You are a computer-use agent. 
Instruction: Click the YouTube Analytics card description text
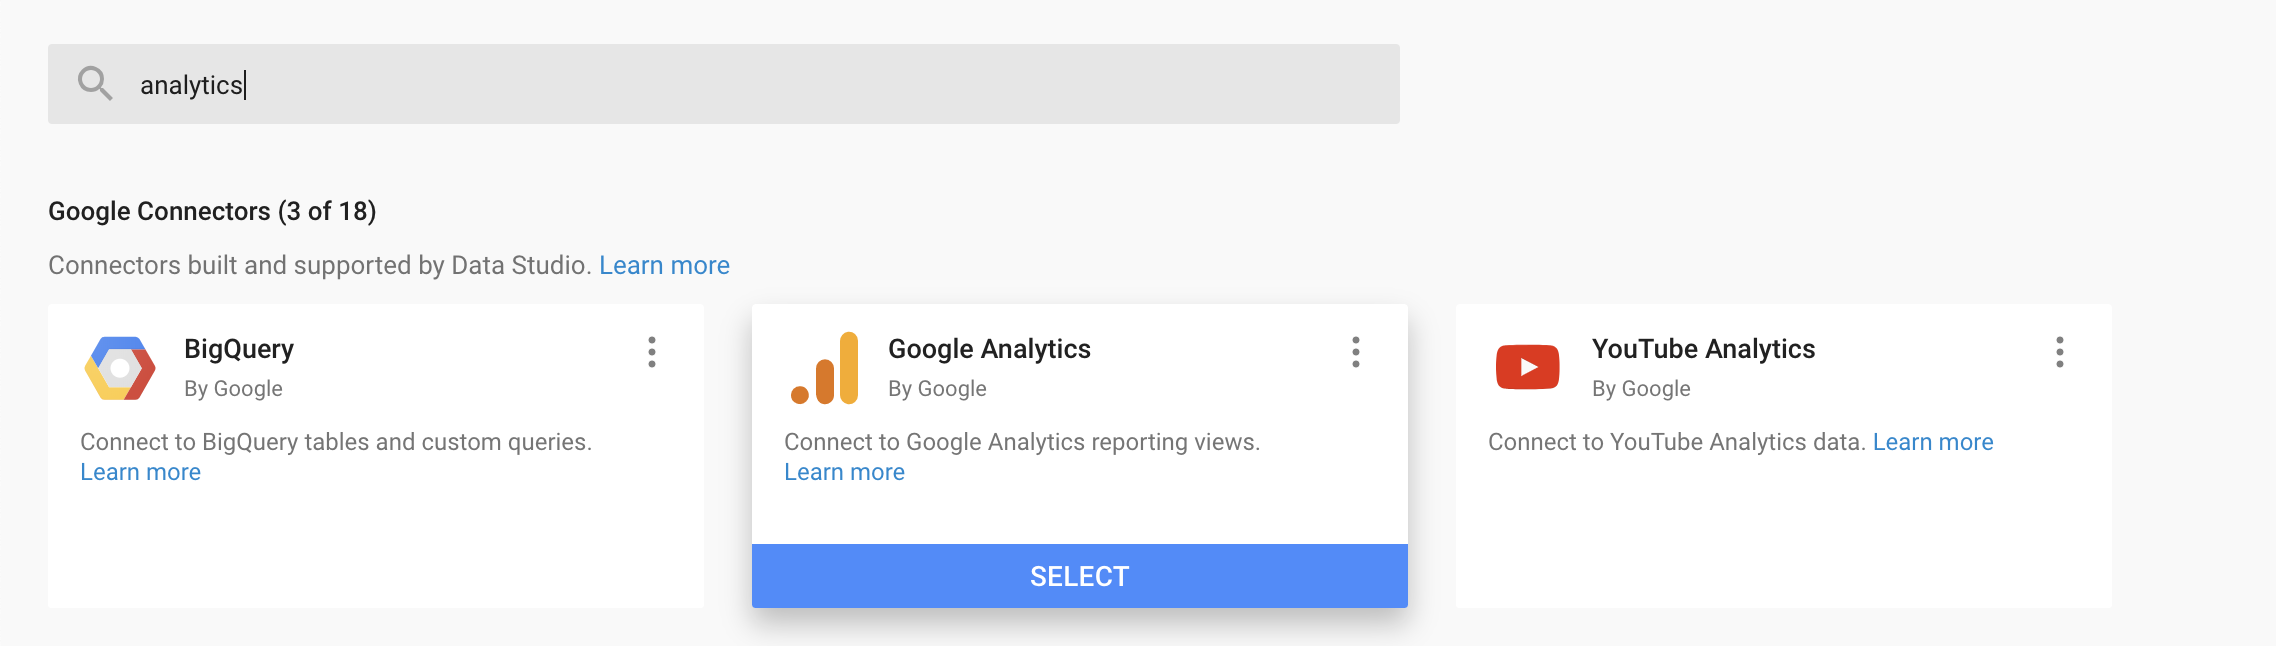(x=1677, y=442)
